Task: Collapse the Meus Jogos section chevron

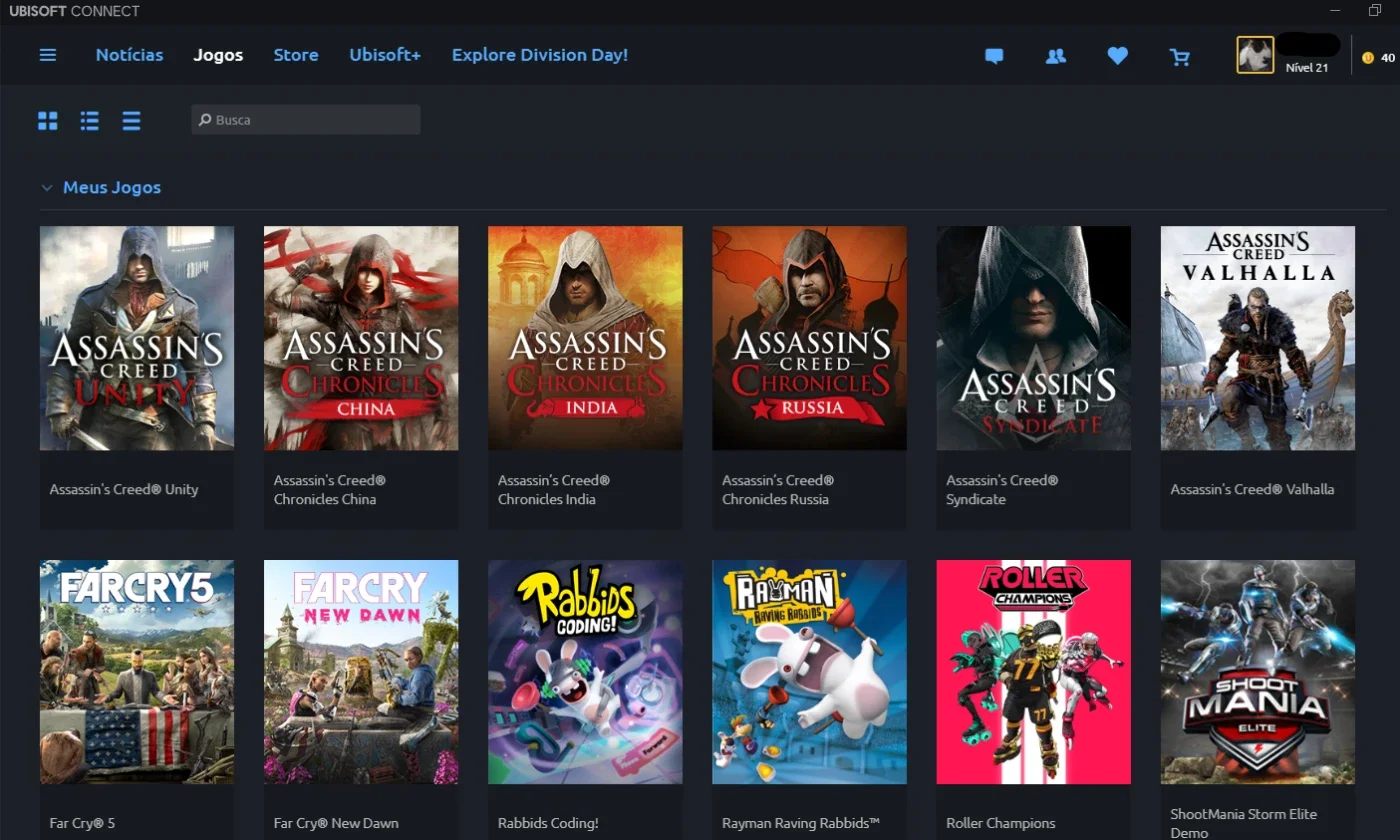Action: 46,188
